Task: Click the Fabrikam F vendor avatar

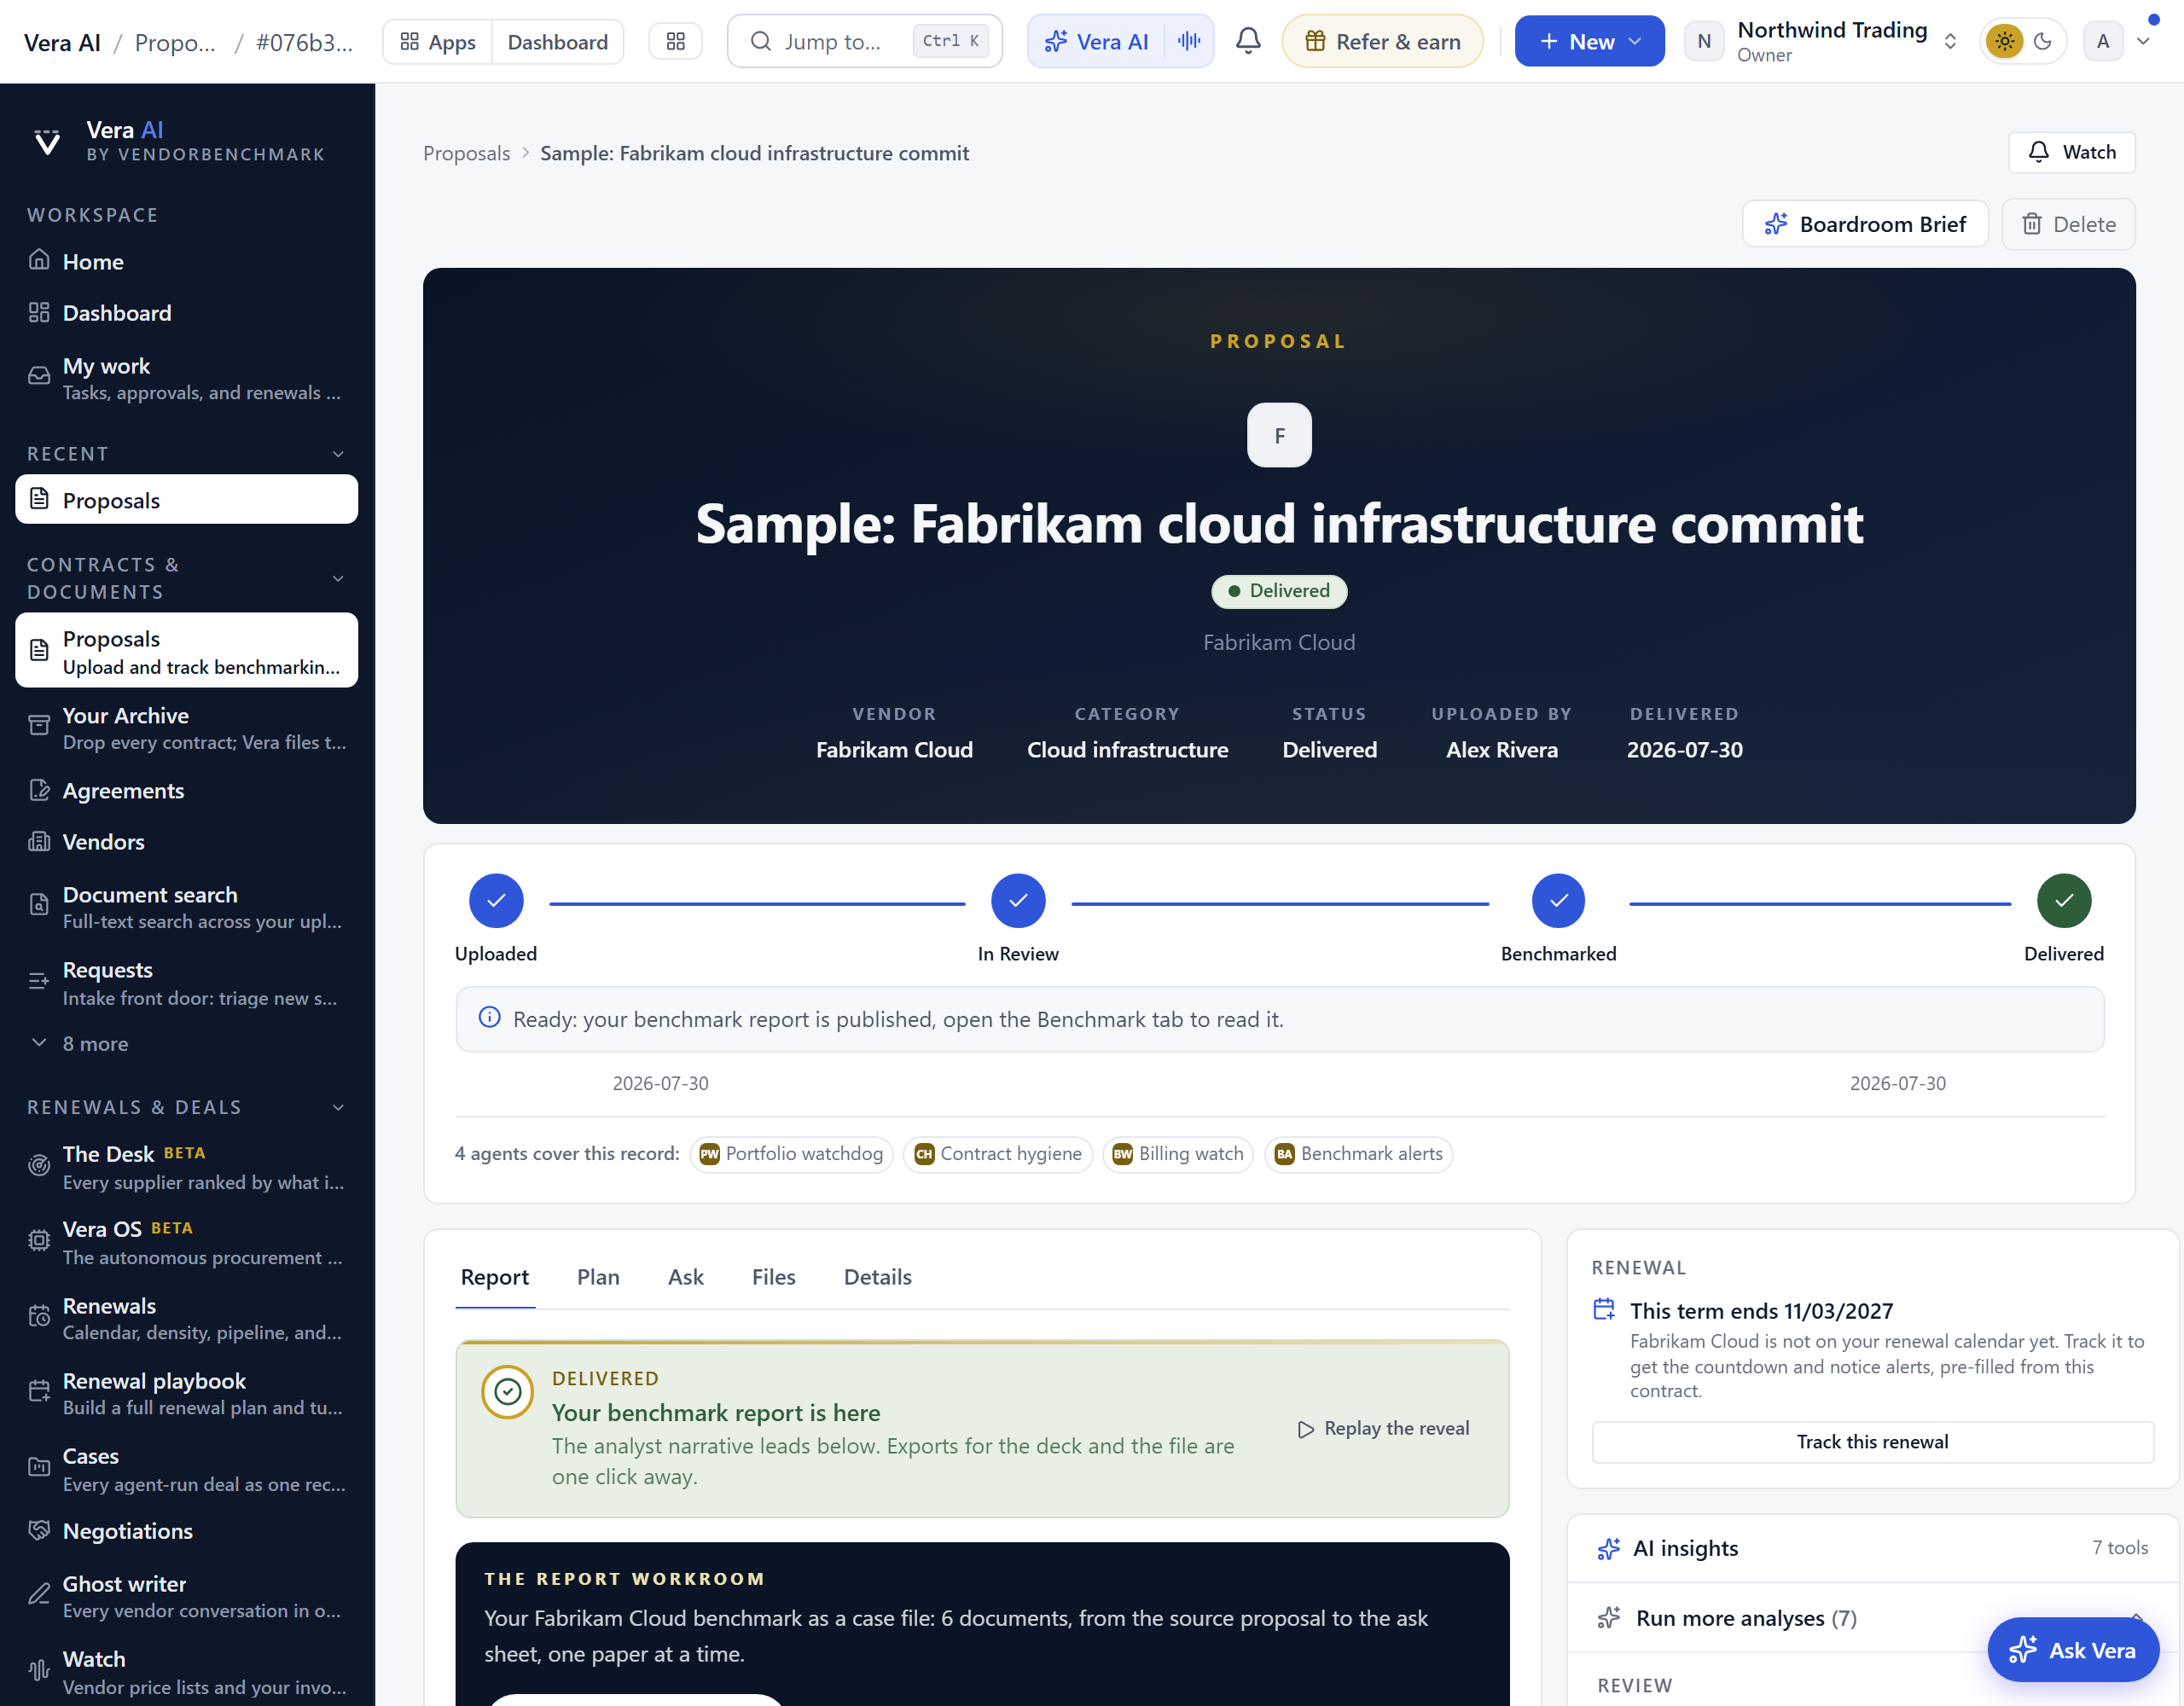Action: pyautogui.click(x=1279, y=435)
